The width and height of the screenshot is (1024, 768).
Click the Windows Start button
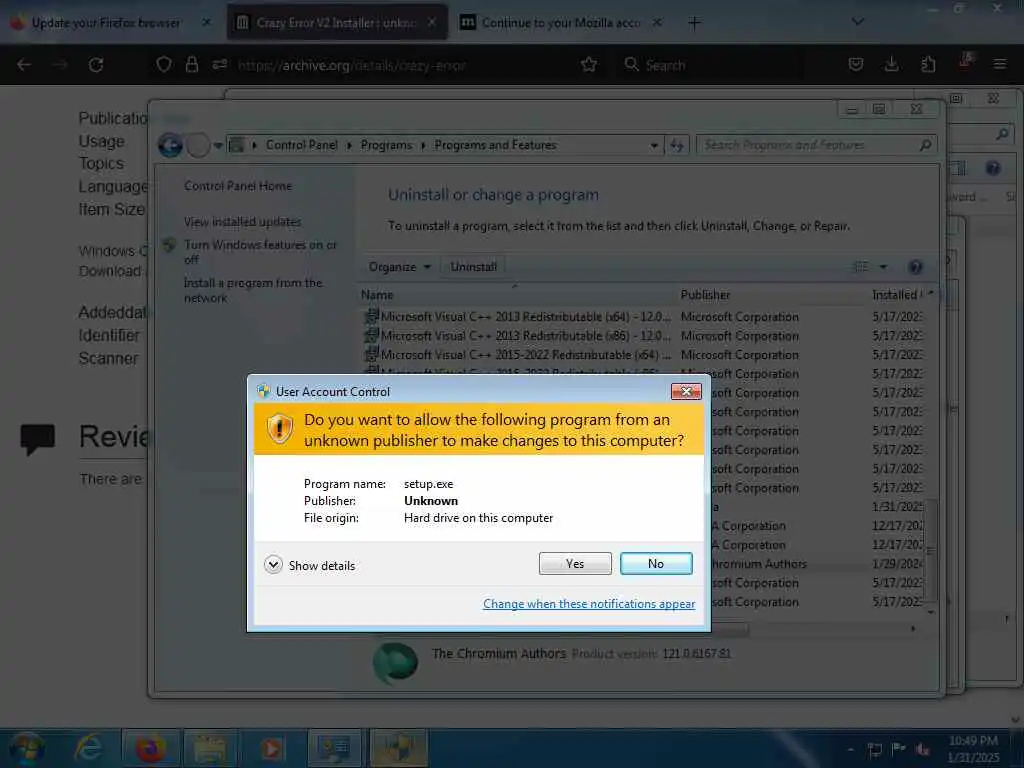pyautogui.click(x=26, y=748)
